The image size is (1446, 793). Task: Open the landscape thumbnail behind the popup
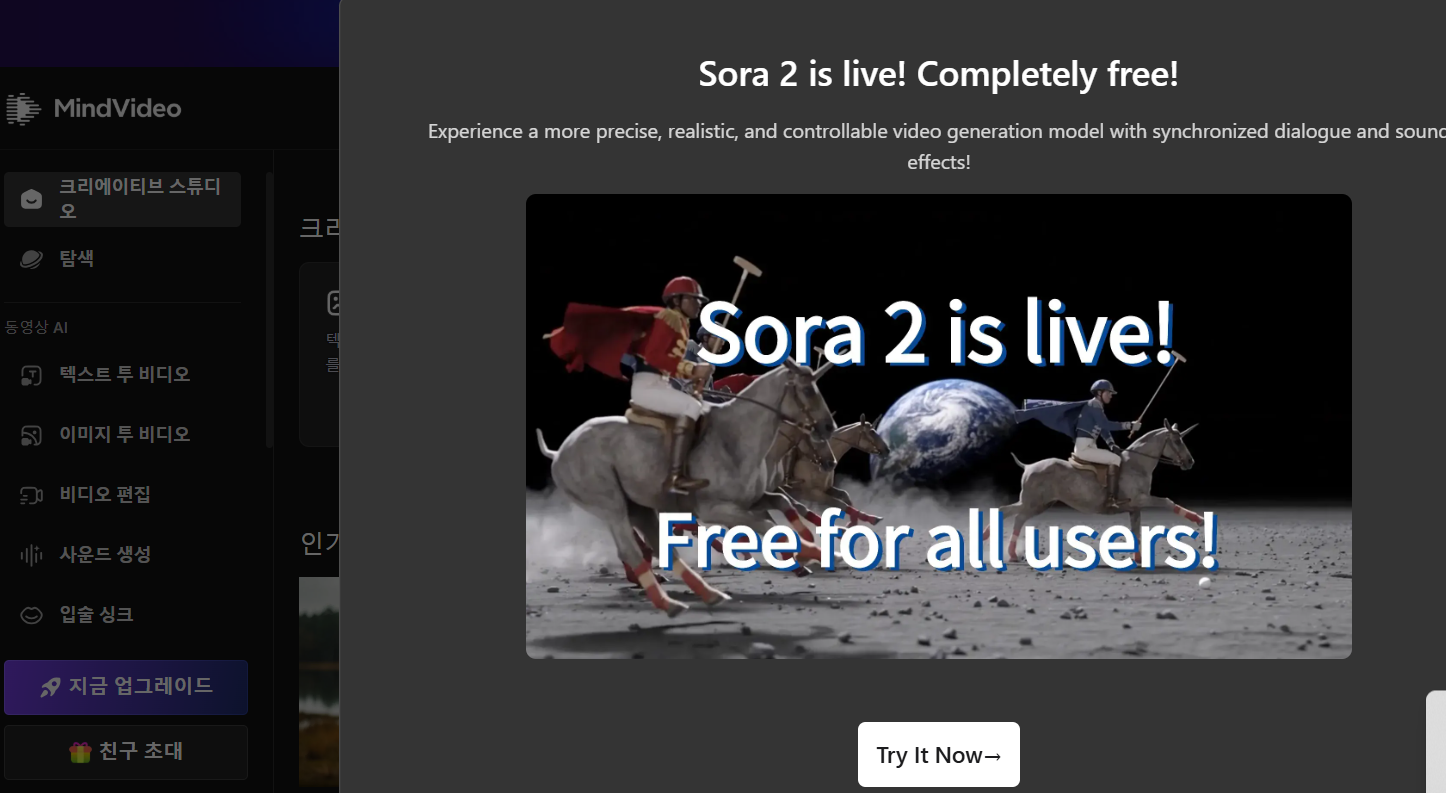tap(319, 680)
